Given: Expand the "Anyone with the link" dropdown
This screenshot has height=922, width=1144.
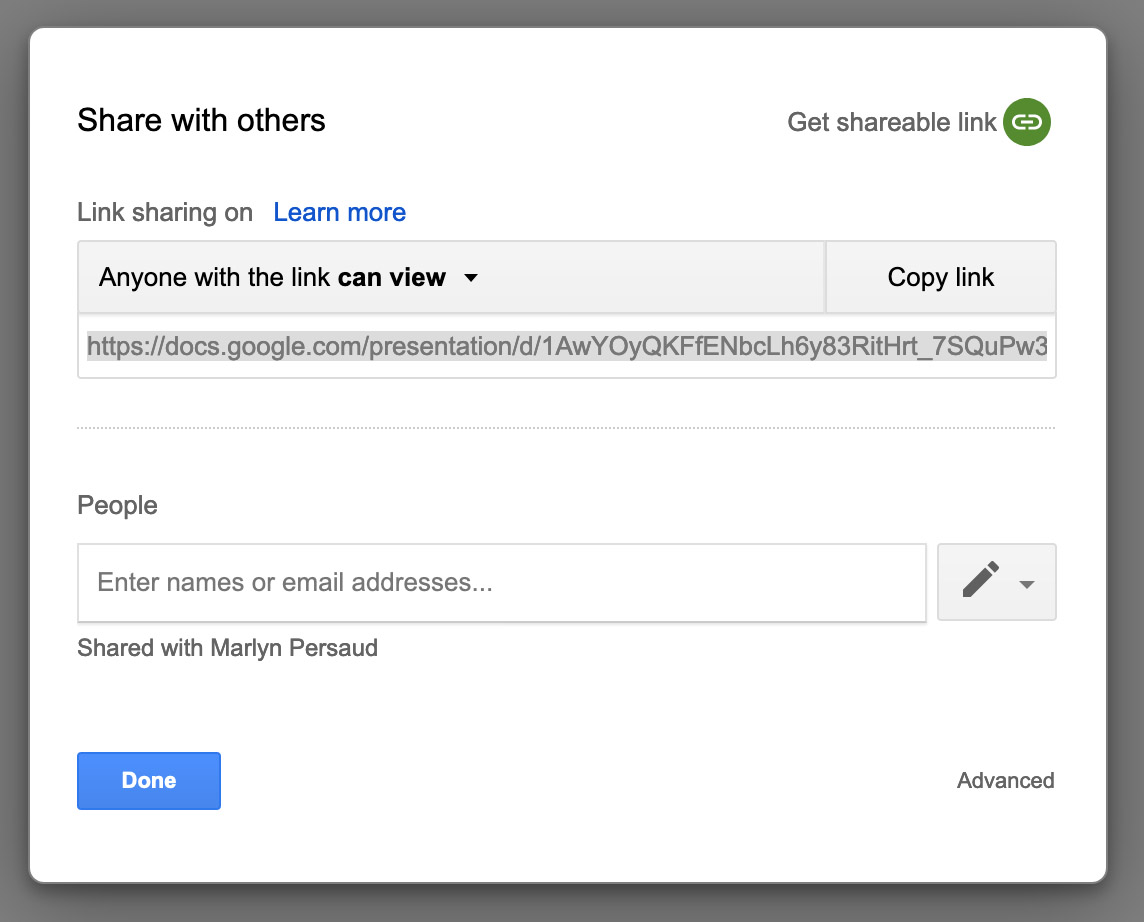Looking at the screenshot, I should 290,277.
